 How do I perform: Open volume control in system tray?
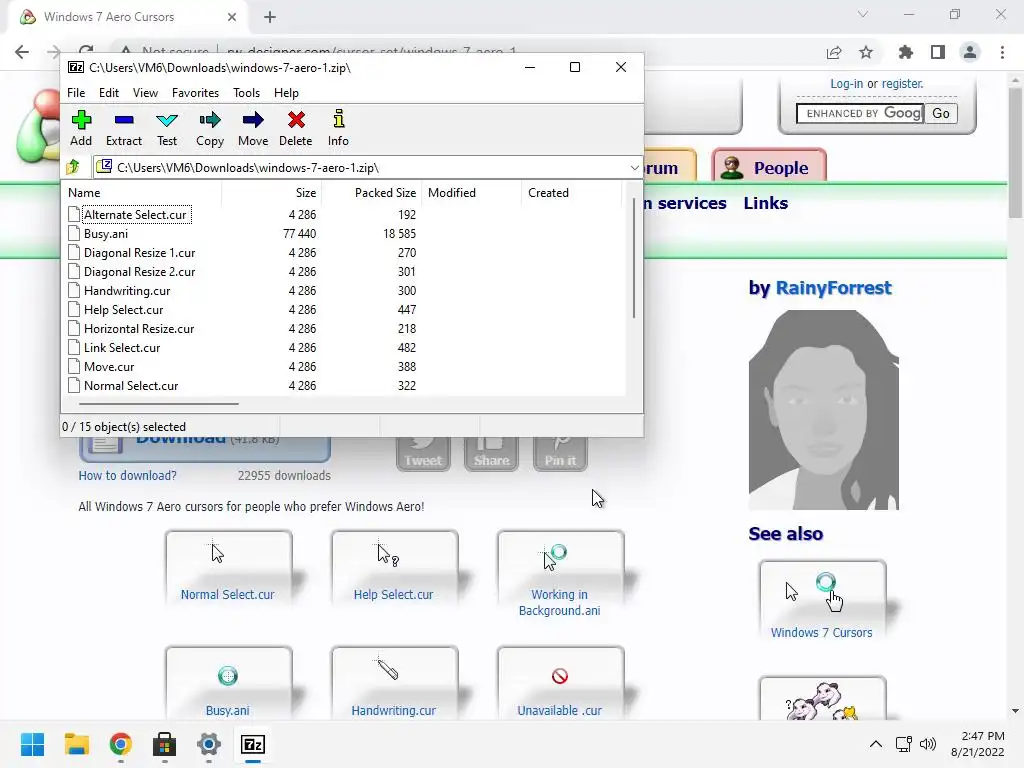click(927, 744)
